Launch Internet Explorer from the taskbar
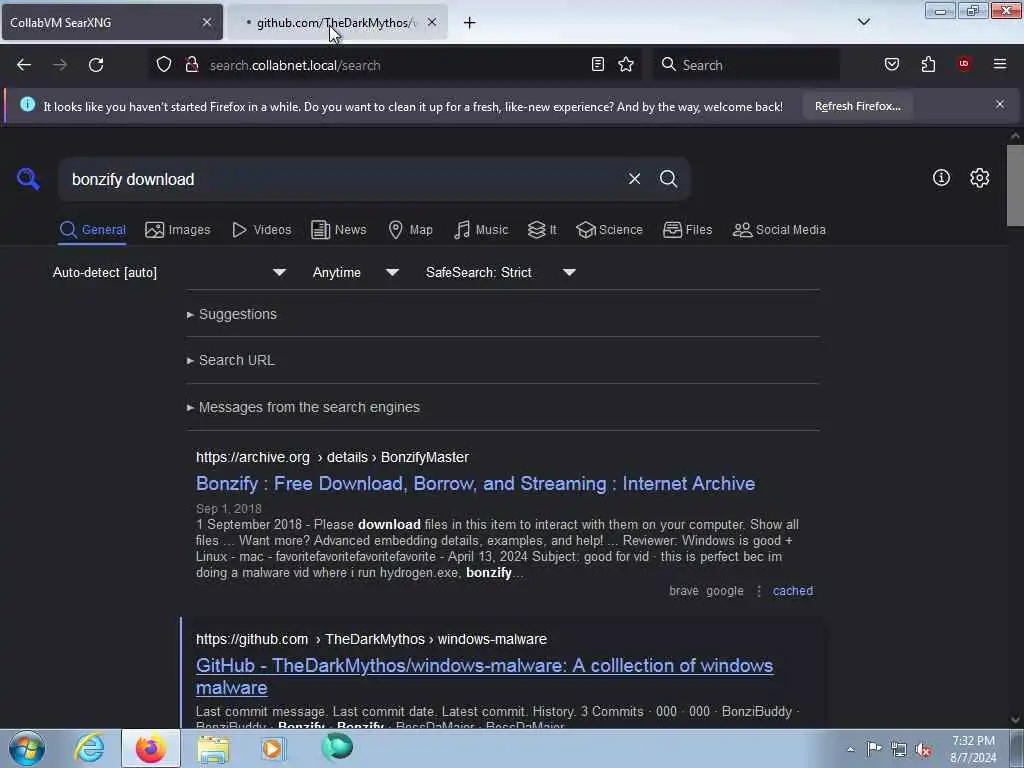Viewport: 1024px width, 768px height. point(89,748)
